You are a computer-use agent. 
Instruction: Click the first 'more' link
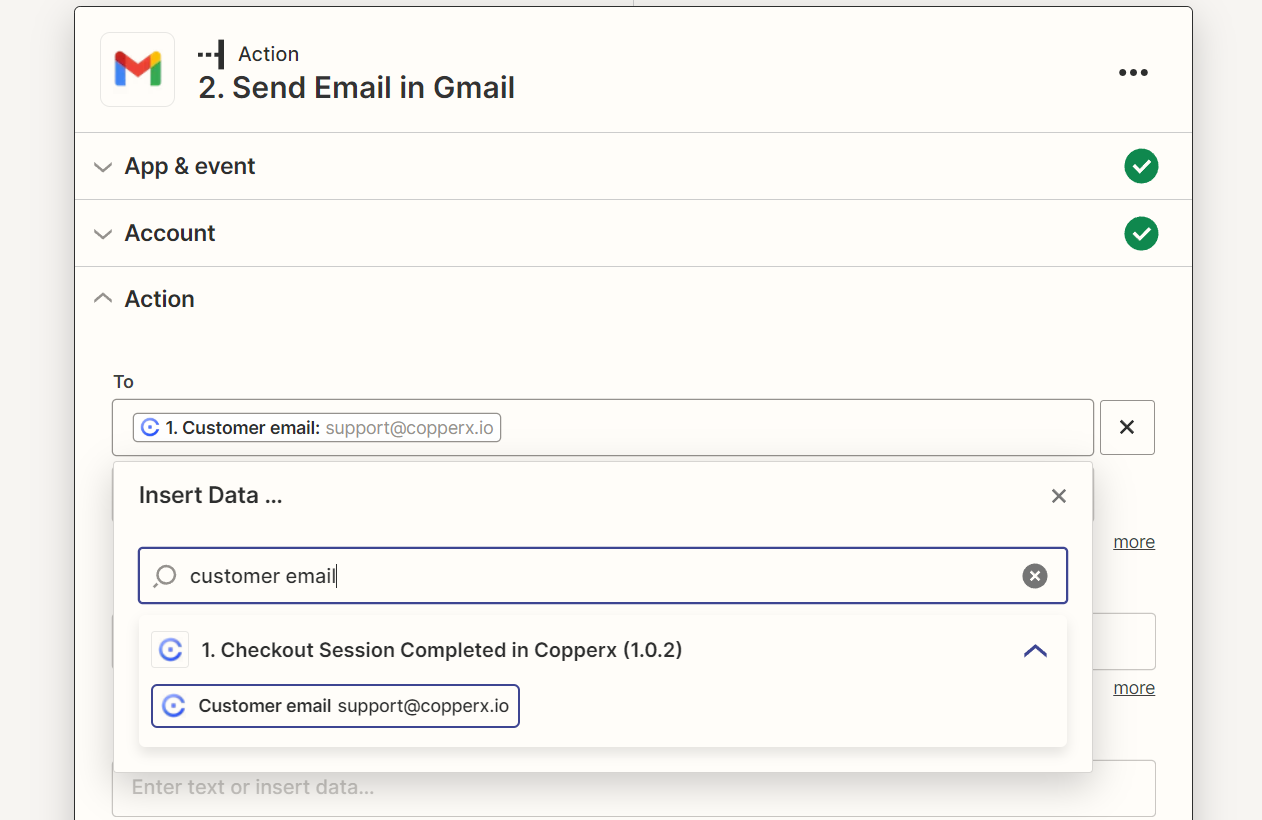(1134, 542)
